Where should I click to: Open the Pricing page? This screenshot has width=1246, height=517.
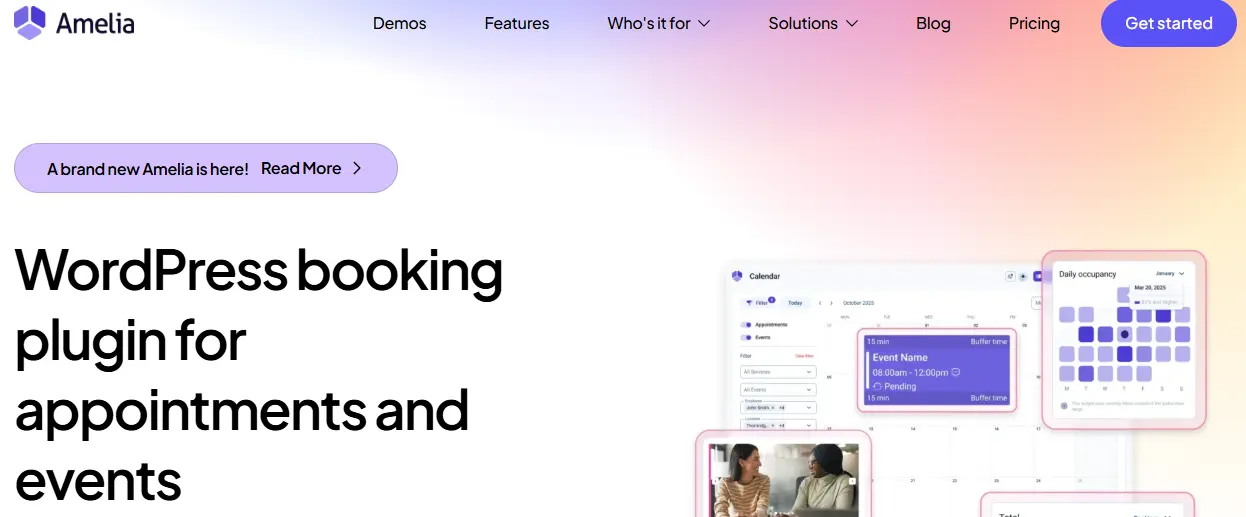coord(1034,23)
